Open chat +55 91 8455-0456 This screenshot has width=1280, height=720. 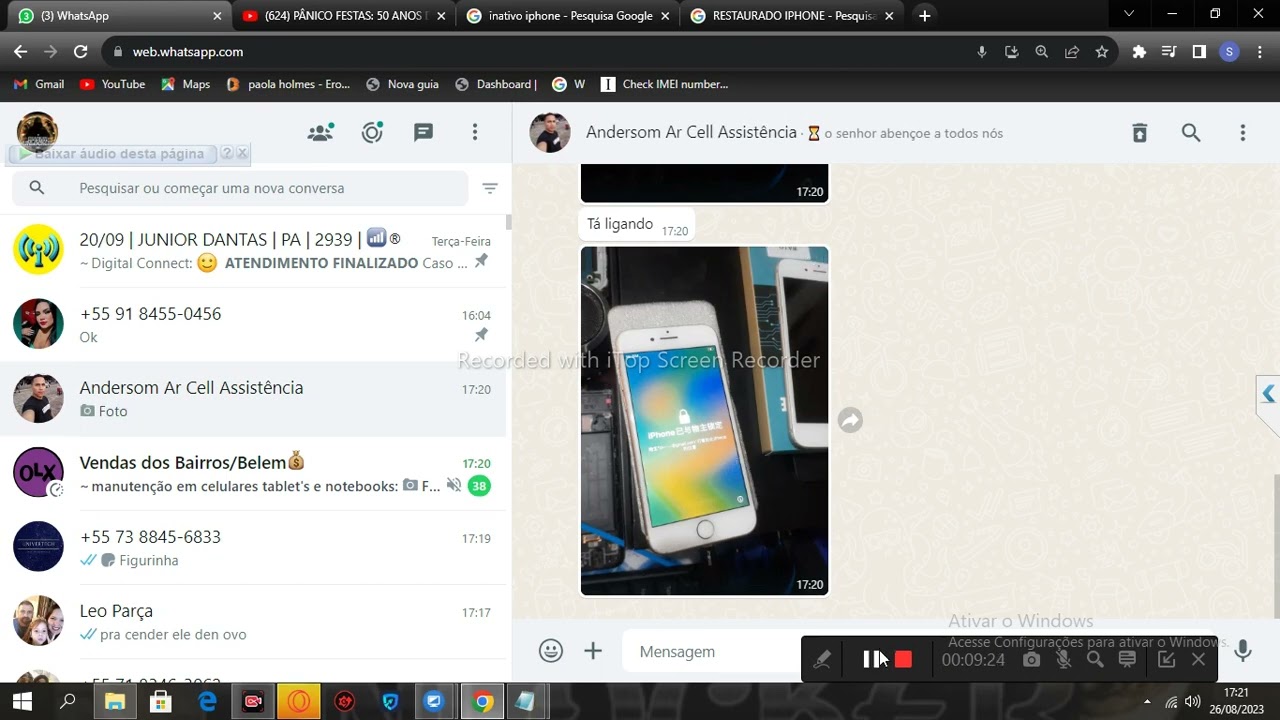point(253,324)
